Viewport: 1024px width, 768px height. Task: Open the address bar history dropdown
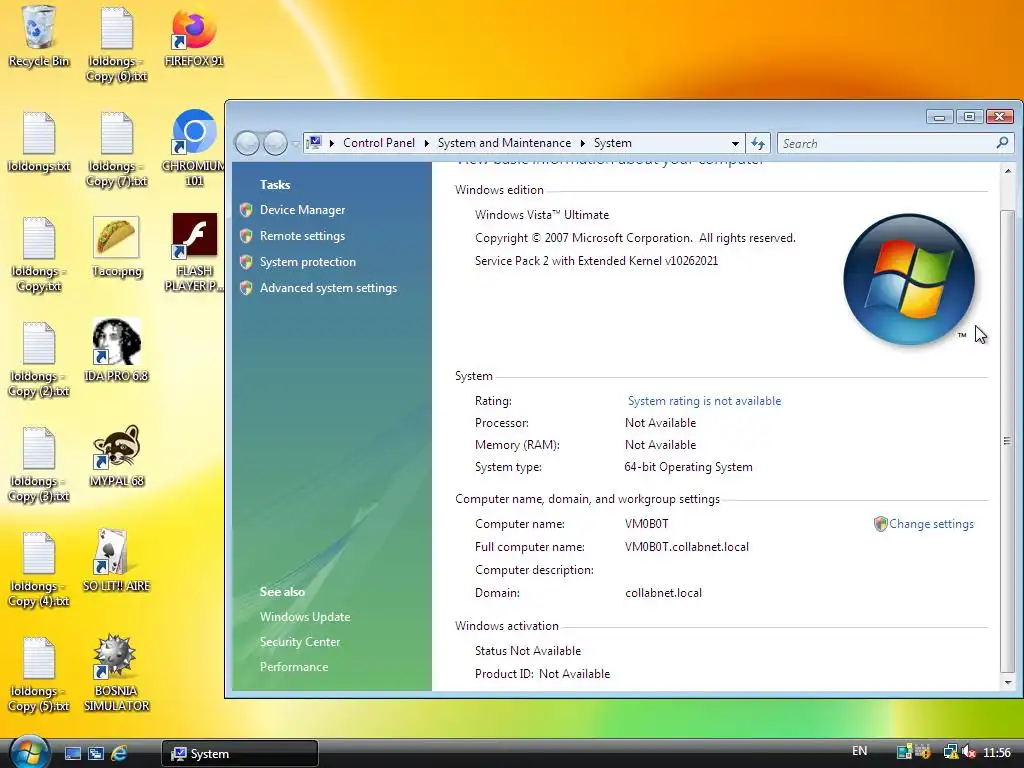(735, 143)
